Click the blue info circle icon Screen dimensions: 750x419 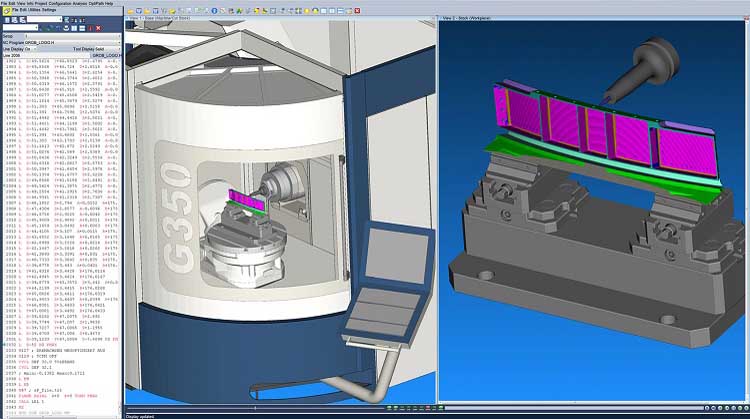click(x=214, y=11)
